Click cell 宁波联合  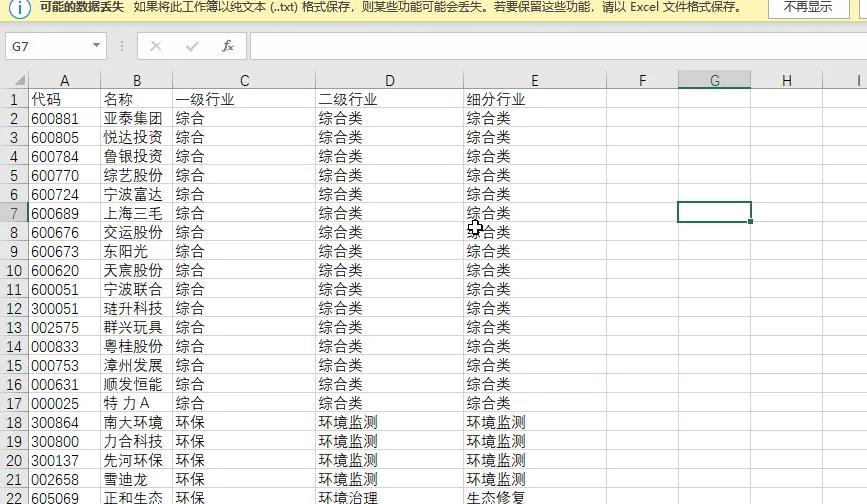(137, 289)
